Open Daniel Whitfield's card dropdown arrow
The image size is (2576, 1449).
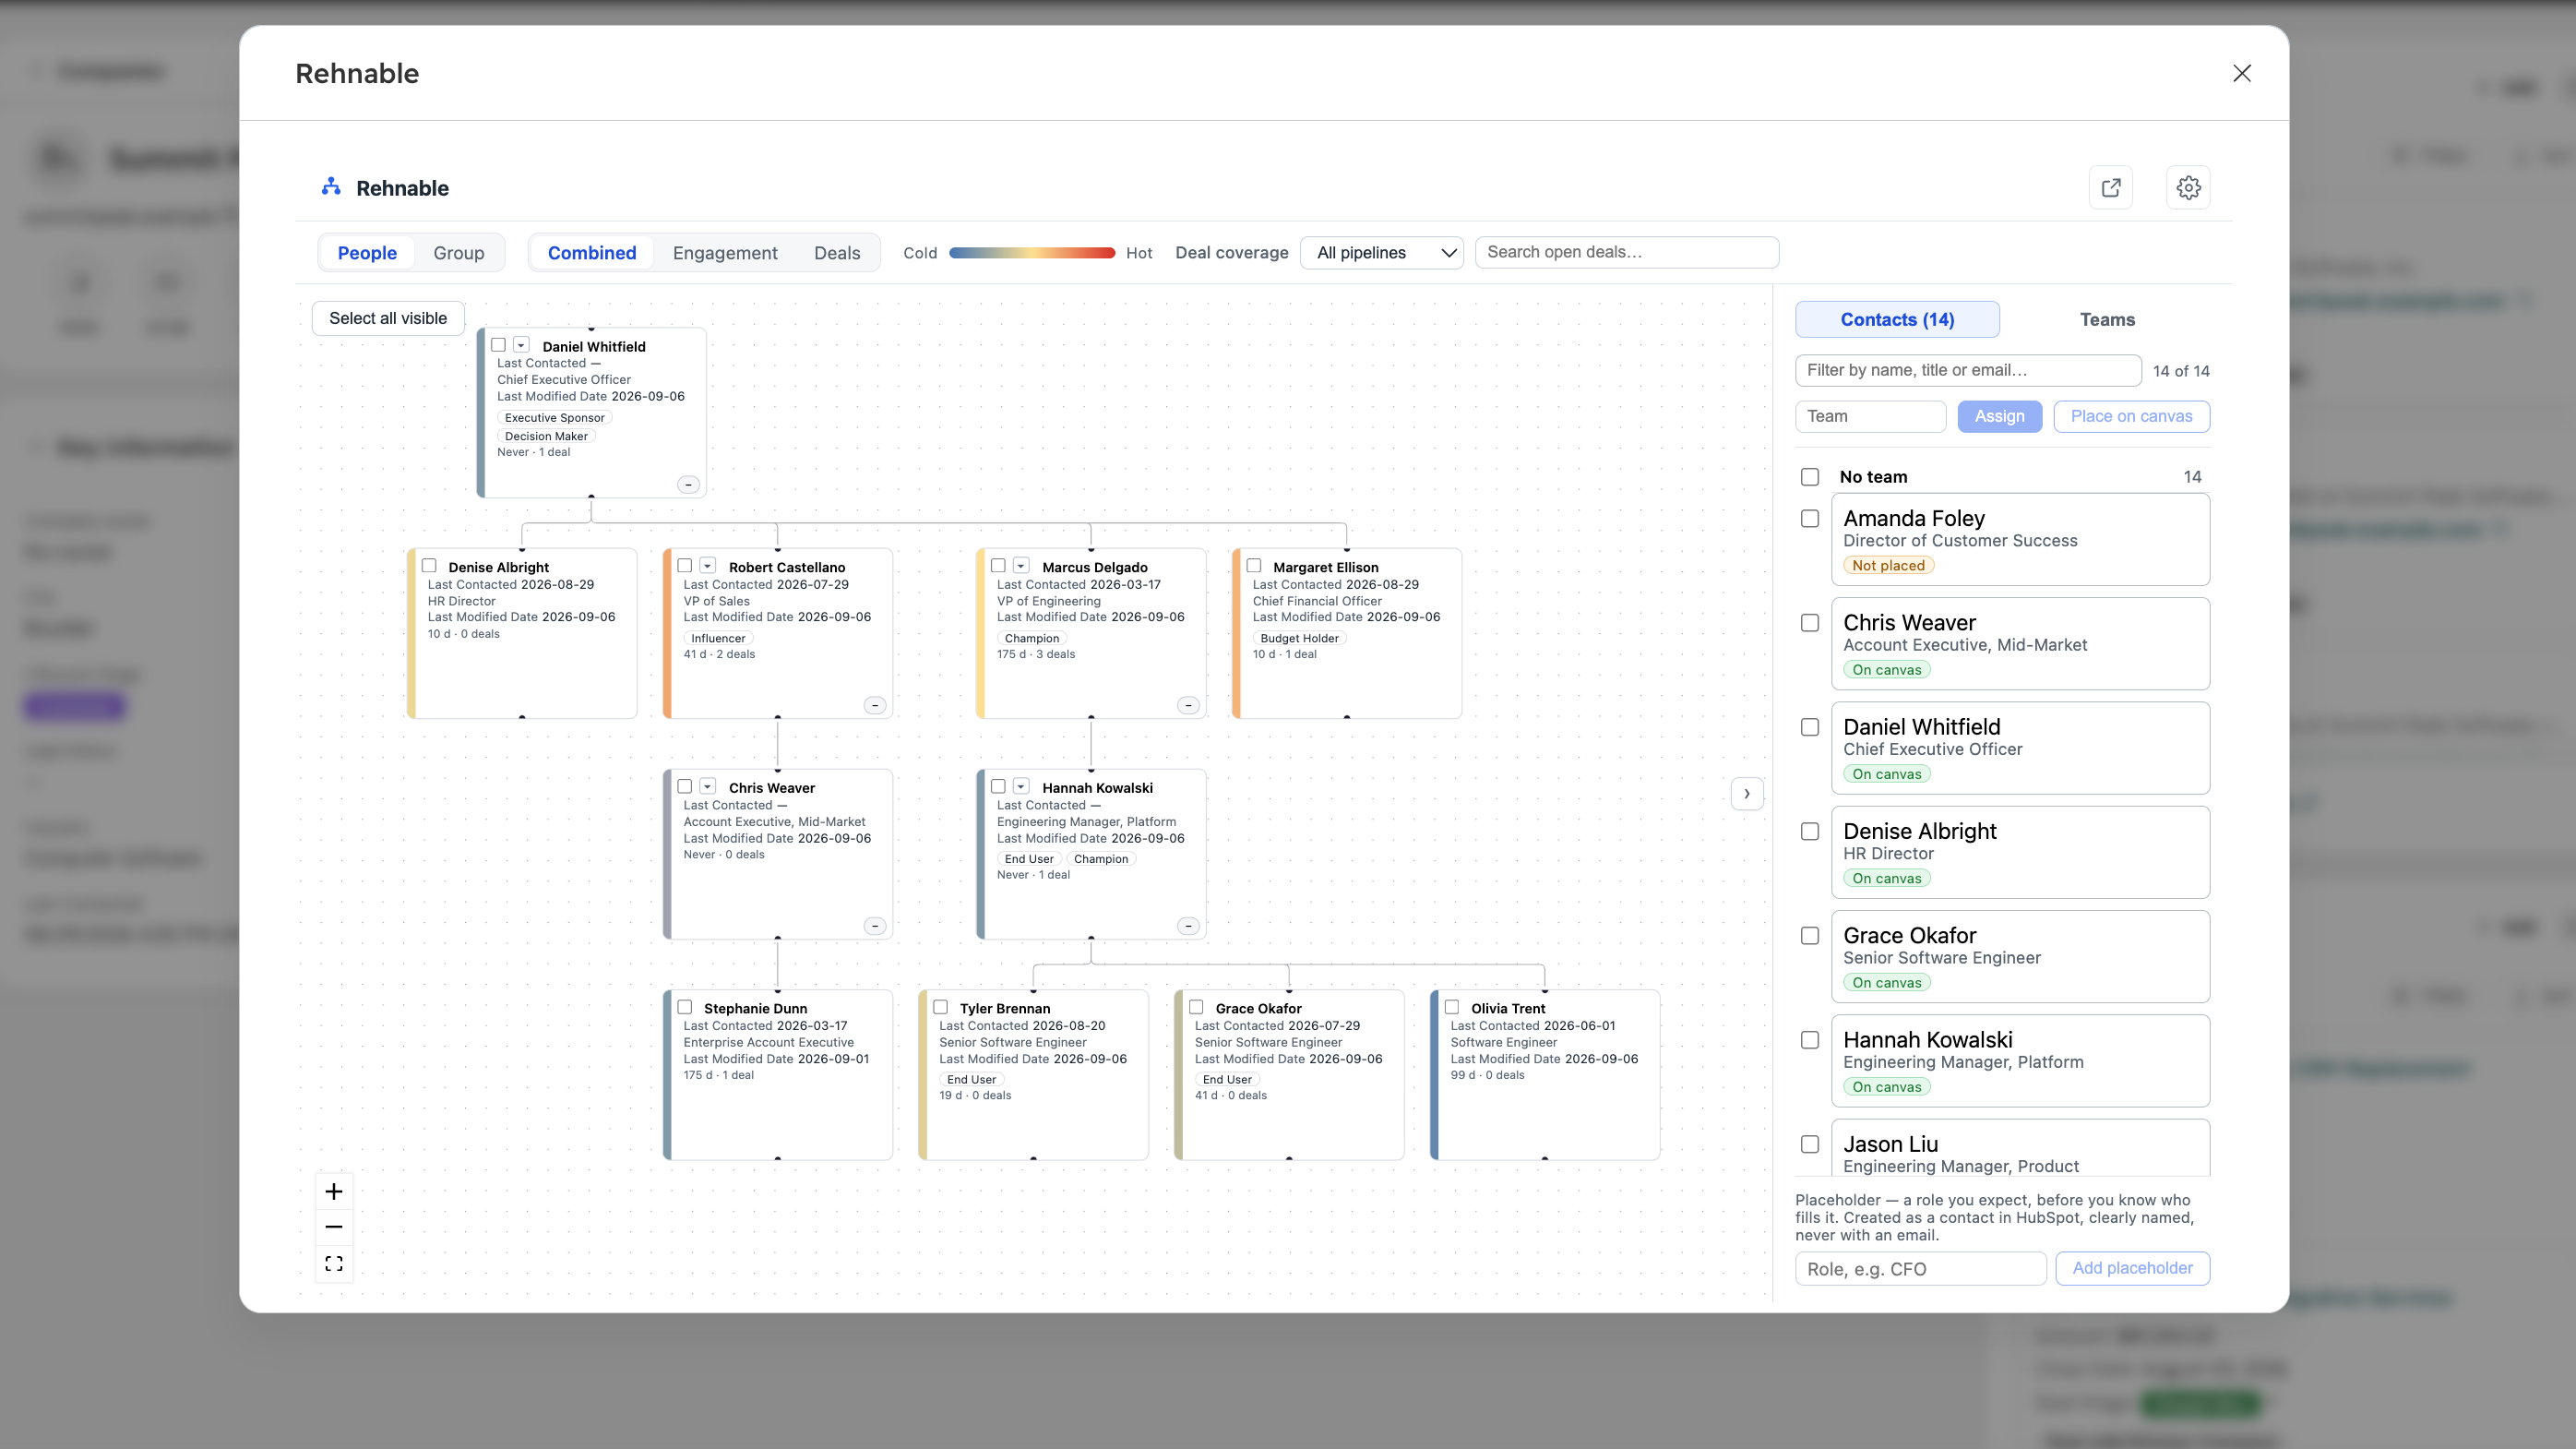[521, 345]
